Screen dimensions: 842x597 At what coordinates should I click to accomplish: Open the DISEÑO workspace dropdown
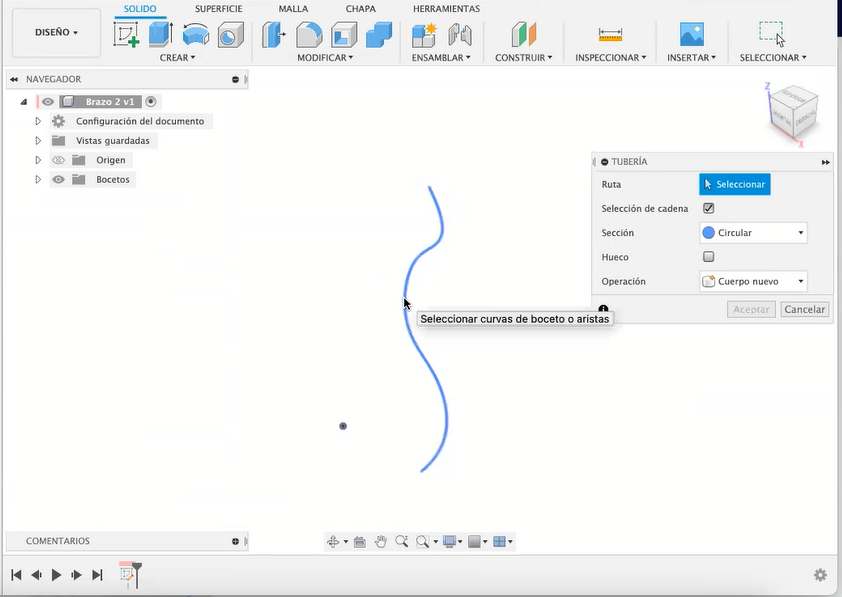(56, 32)
